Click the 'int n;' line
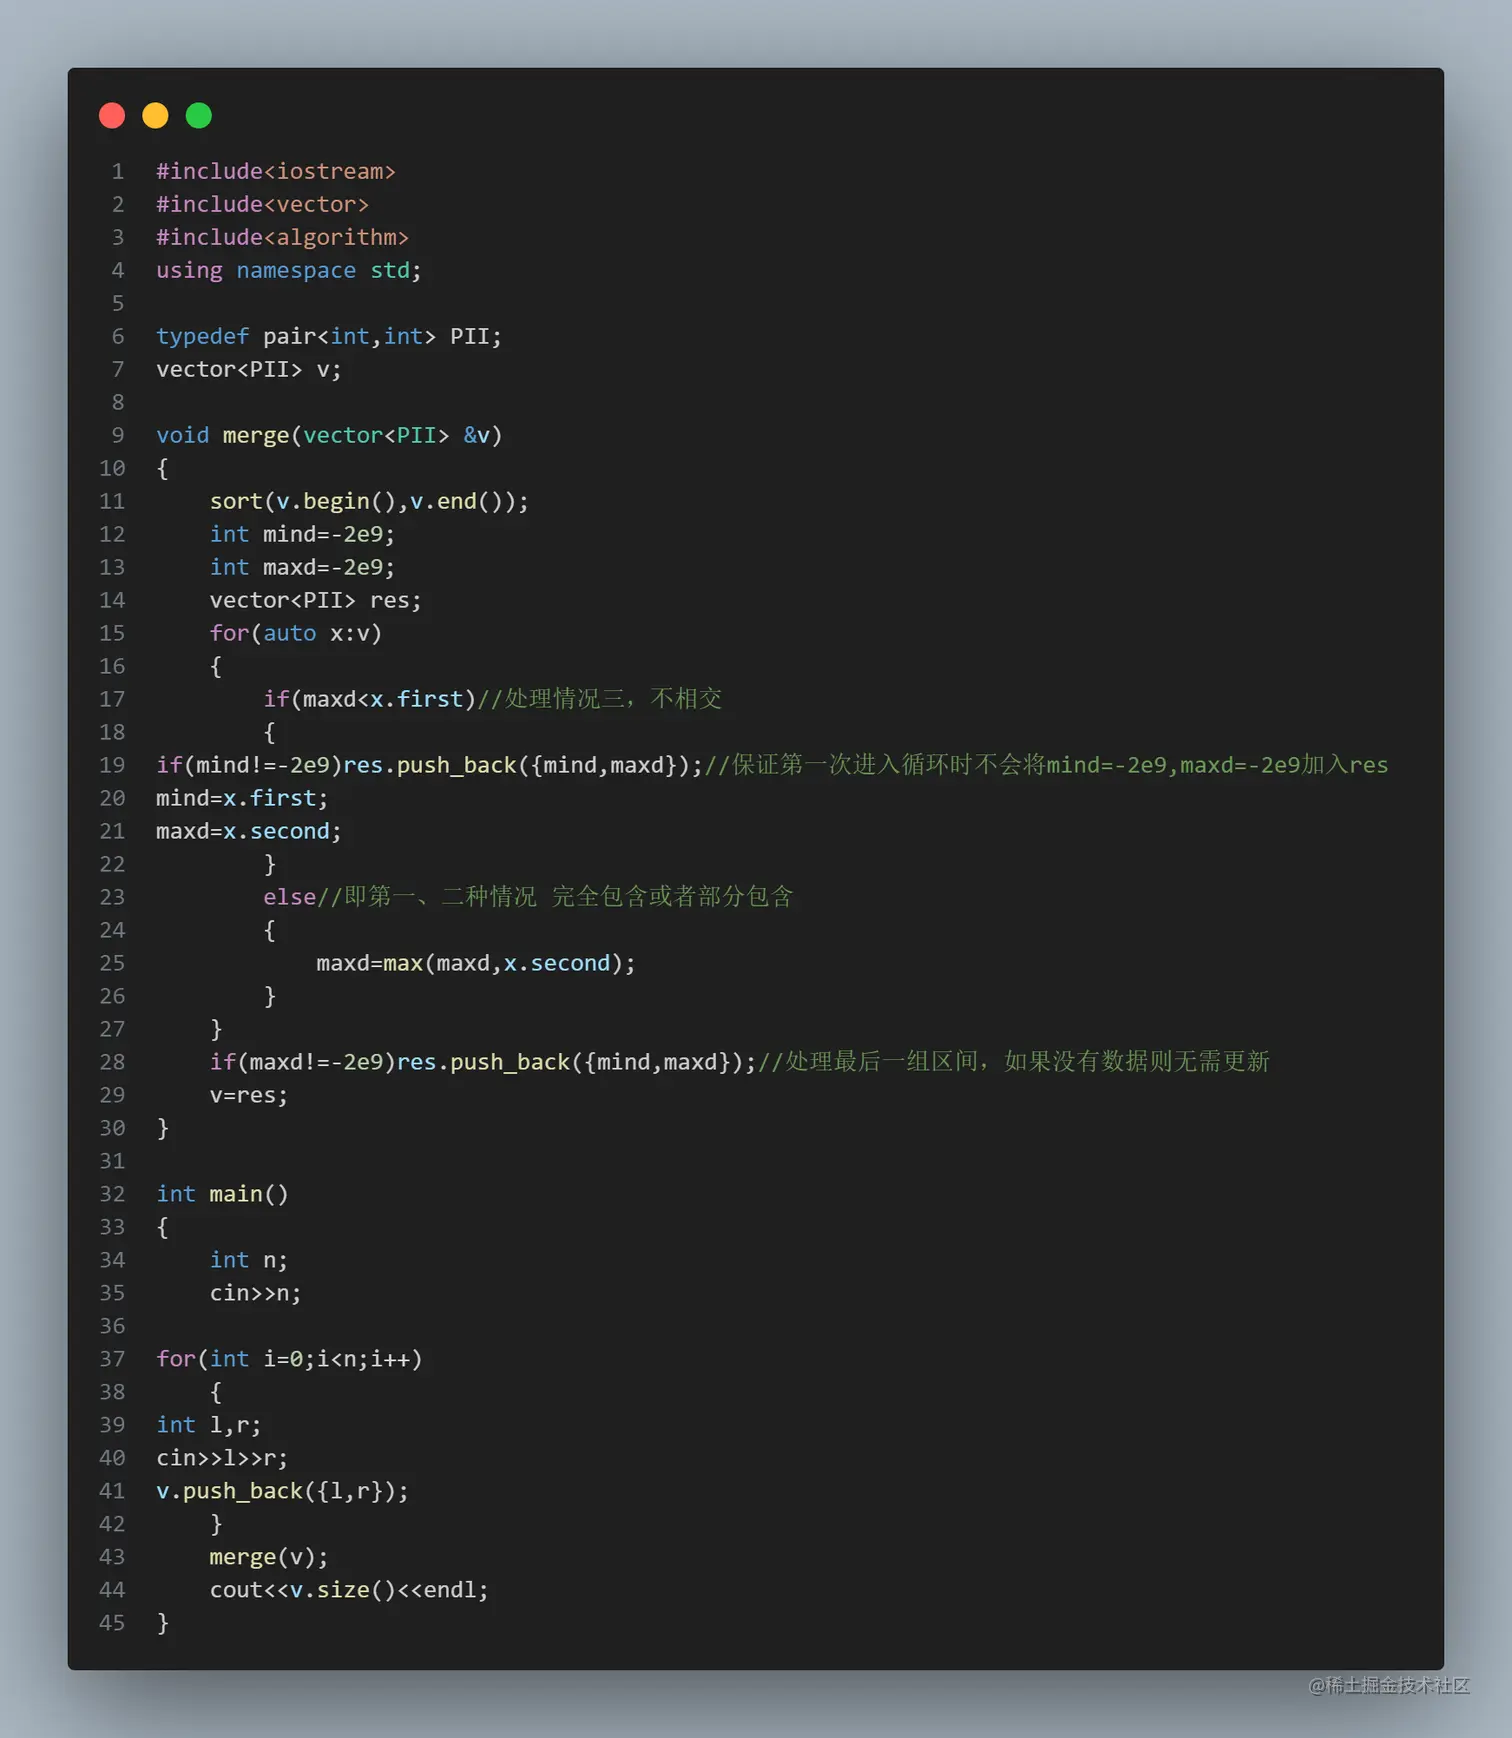This screenshot has height=1738, width=1512. click(249, 1261)
